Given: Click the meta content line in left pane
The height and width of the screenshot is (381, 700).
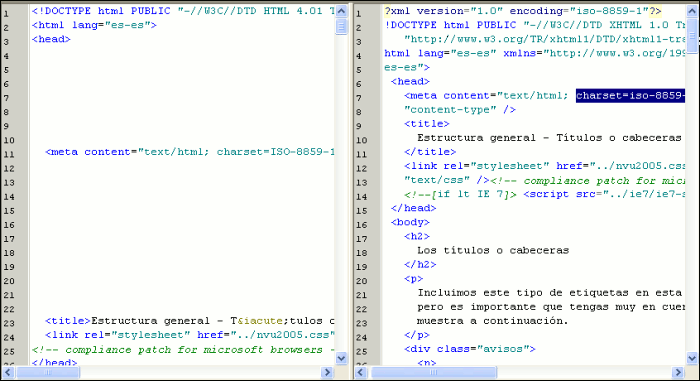Looking at the screenshot, I should [x=190, y=152].
